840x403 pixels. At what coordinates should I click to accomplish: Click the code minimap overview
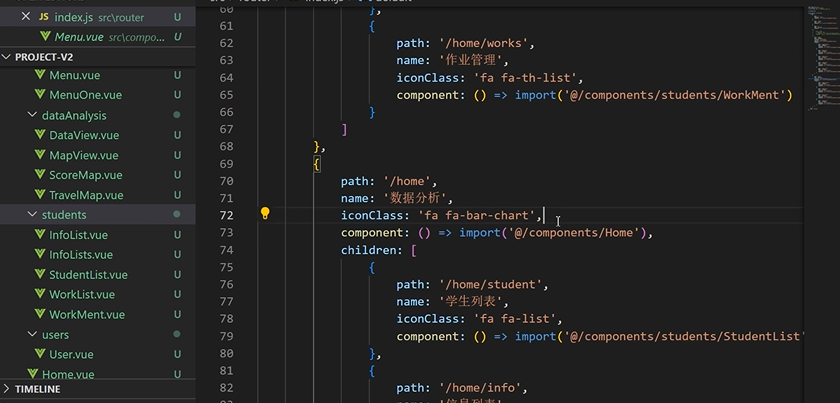coord(822,58)
